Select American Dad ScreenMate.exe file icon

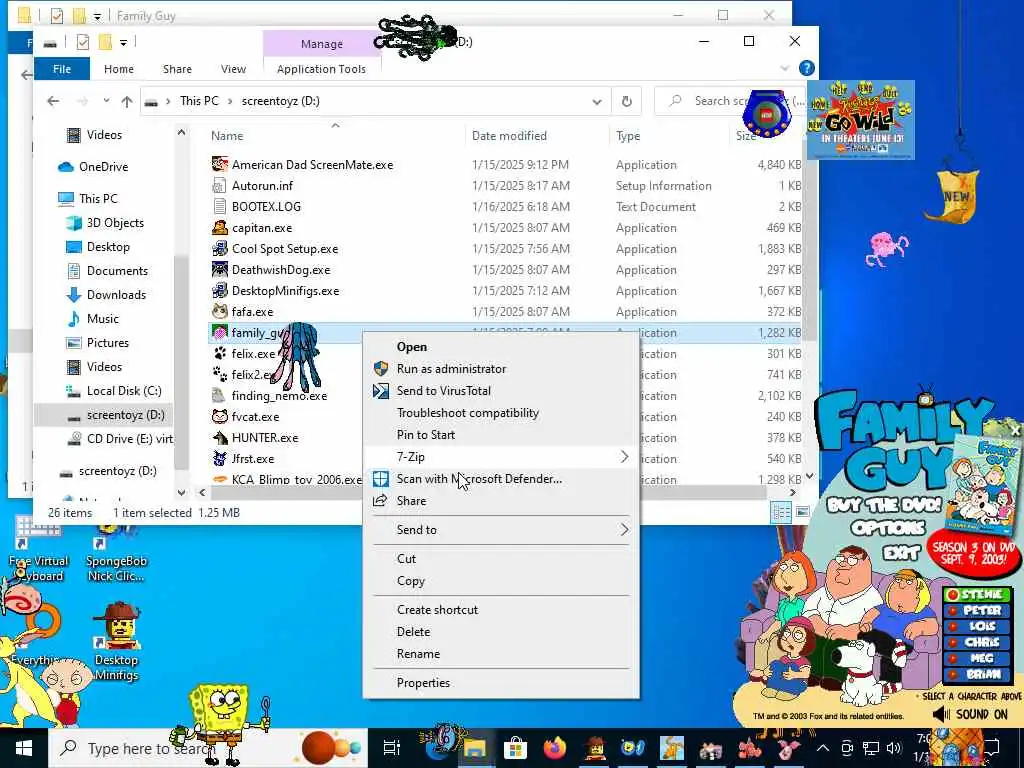(219, 165)
